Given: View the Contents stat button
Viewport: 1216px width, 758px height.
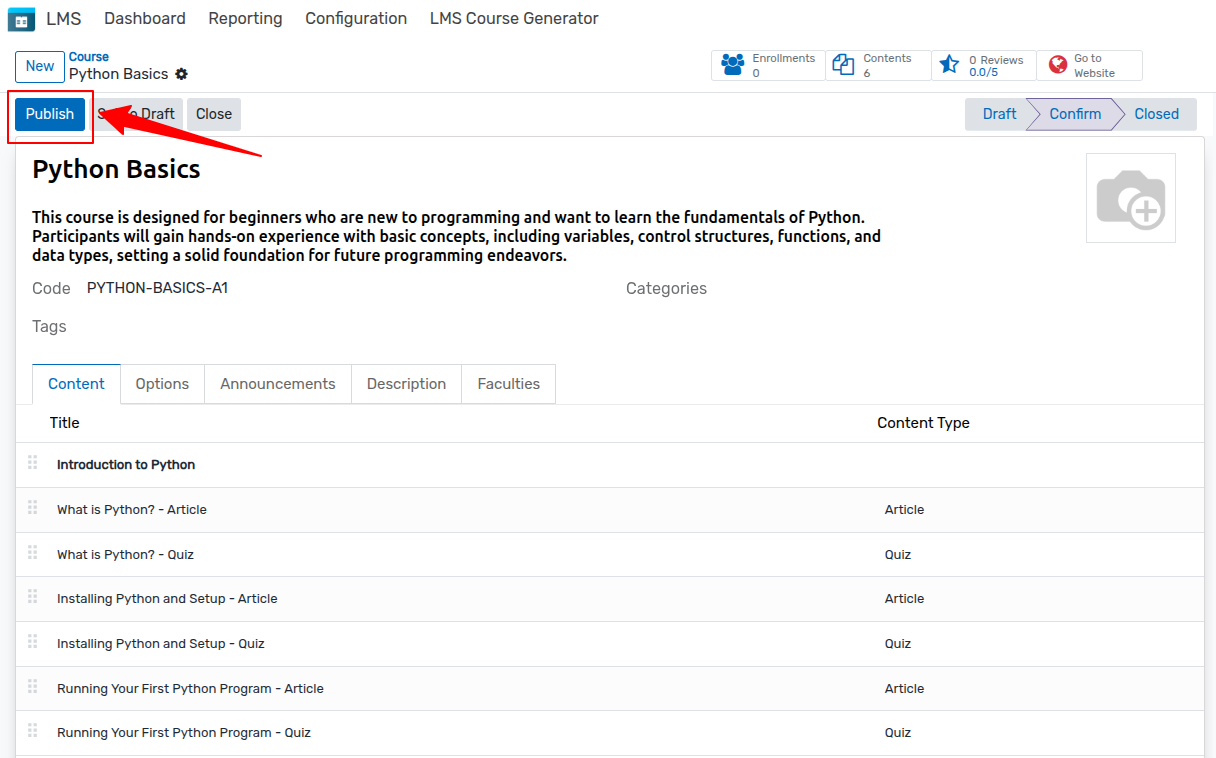Looking at the screenshot, I should coord(878,65).
